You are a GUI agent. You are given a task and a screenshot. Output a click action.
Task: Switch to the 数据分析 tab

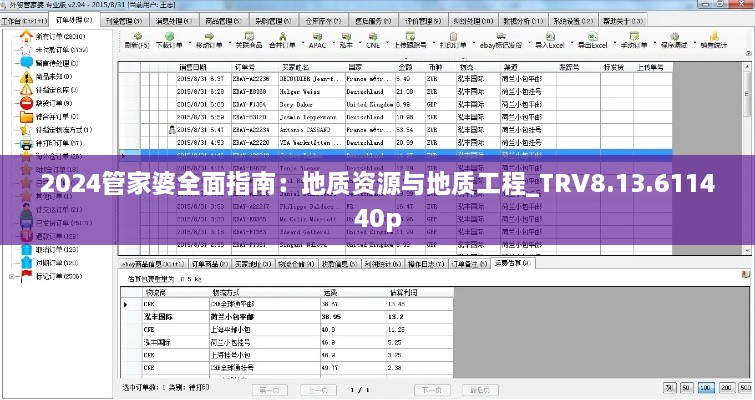click(523, 21)
